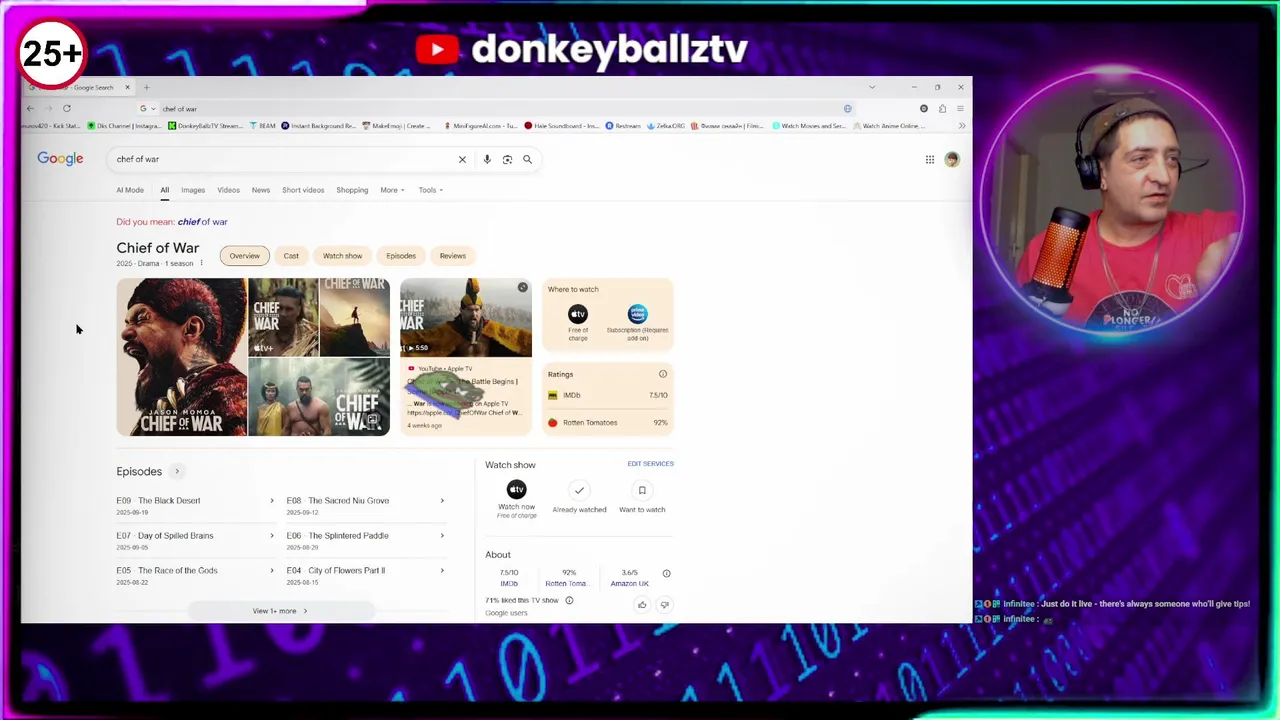
Task: Toggle Want to watch bookmark
Action: (x=642, y=490)
